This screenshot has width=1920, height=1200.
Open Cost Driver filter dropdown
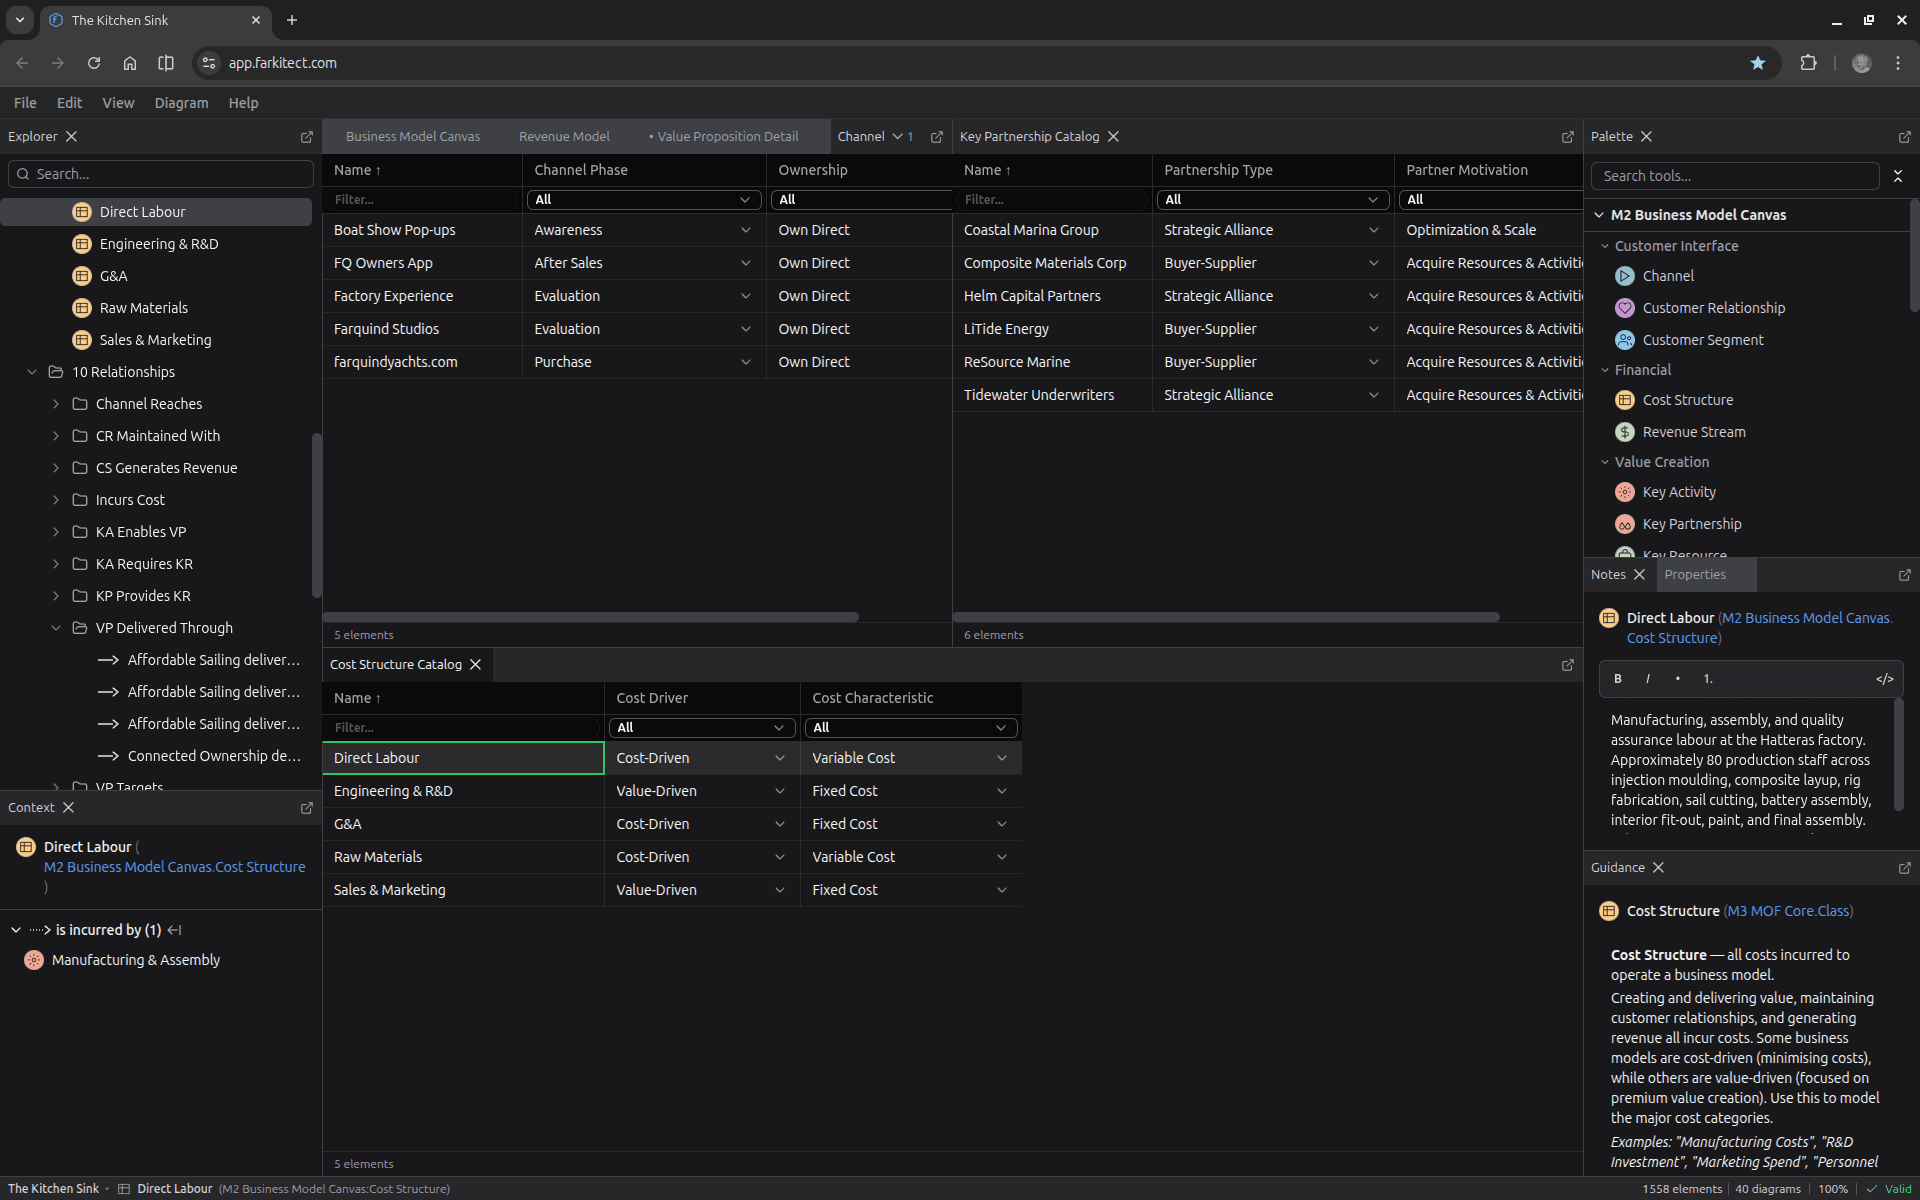click(x=702, y=728)
